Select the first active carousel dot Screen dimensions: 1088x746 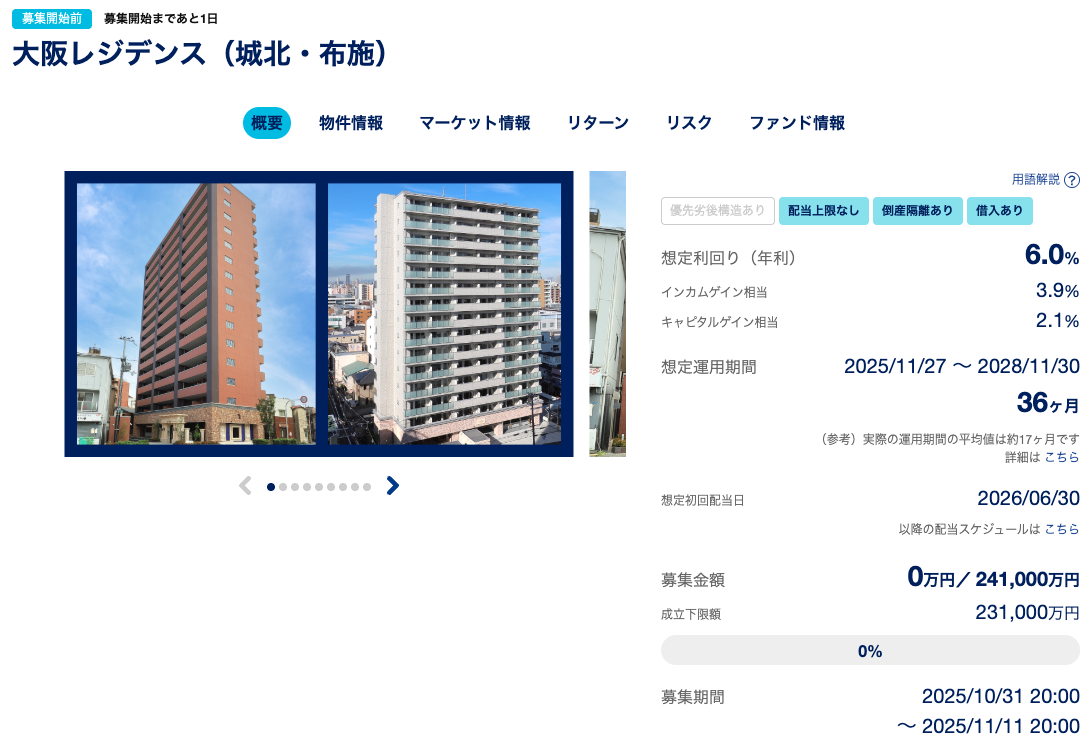pos(271,487)
